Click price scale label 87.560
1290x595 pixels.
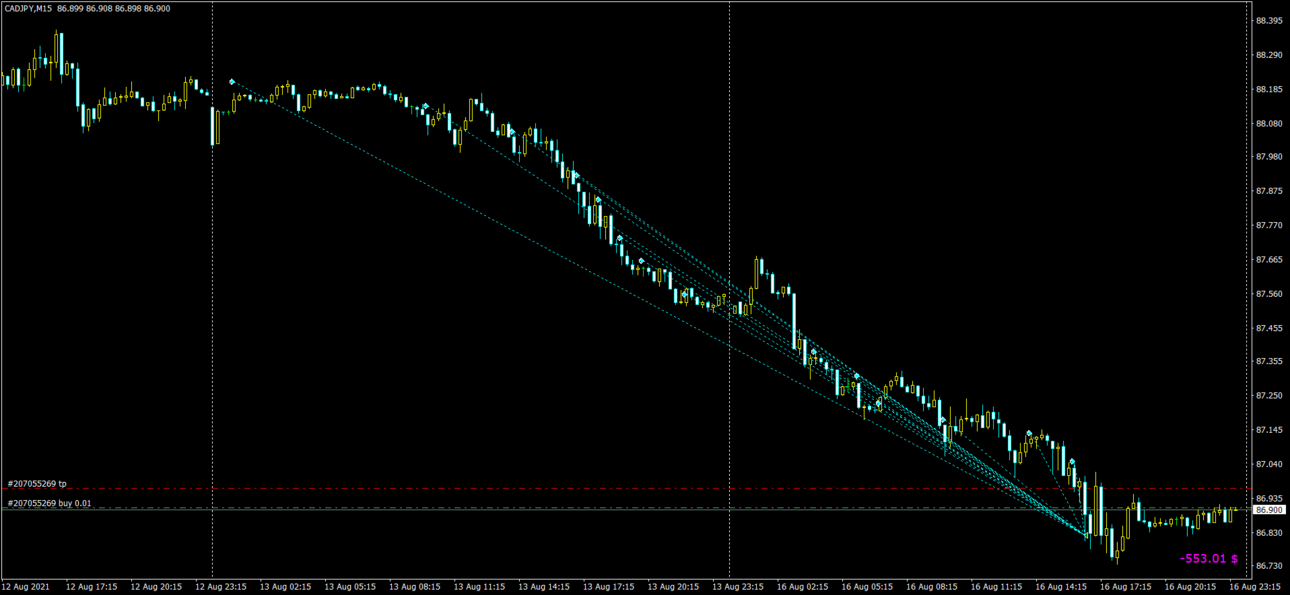1269,294
